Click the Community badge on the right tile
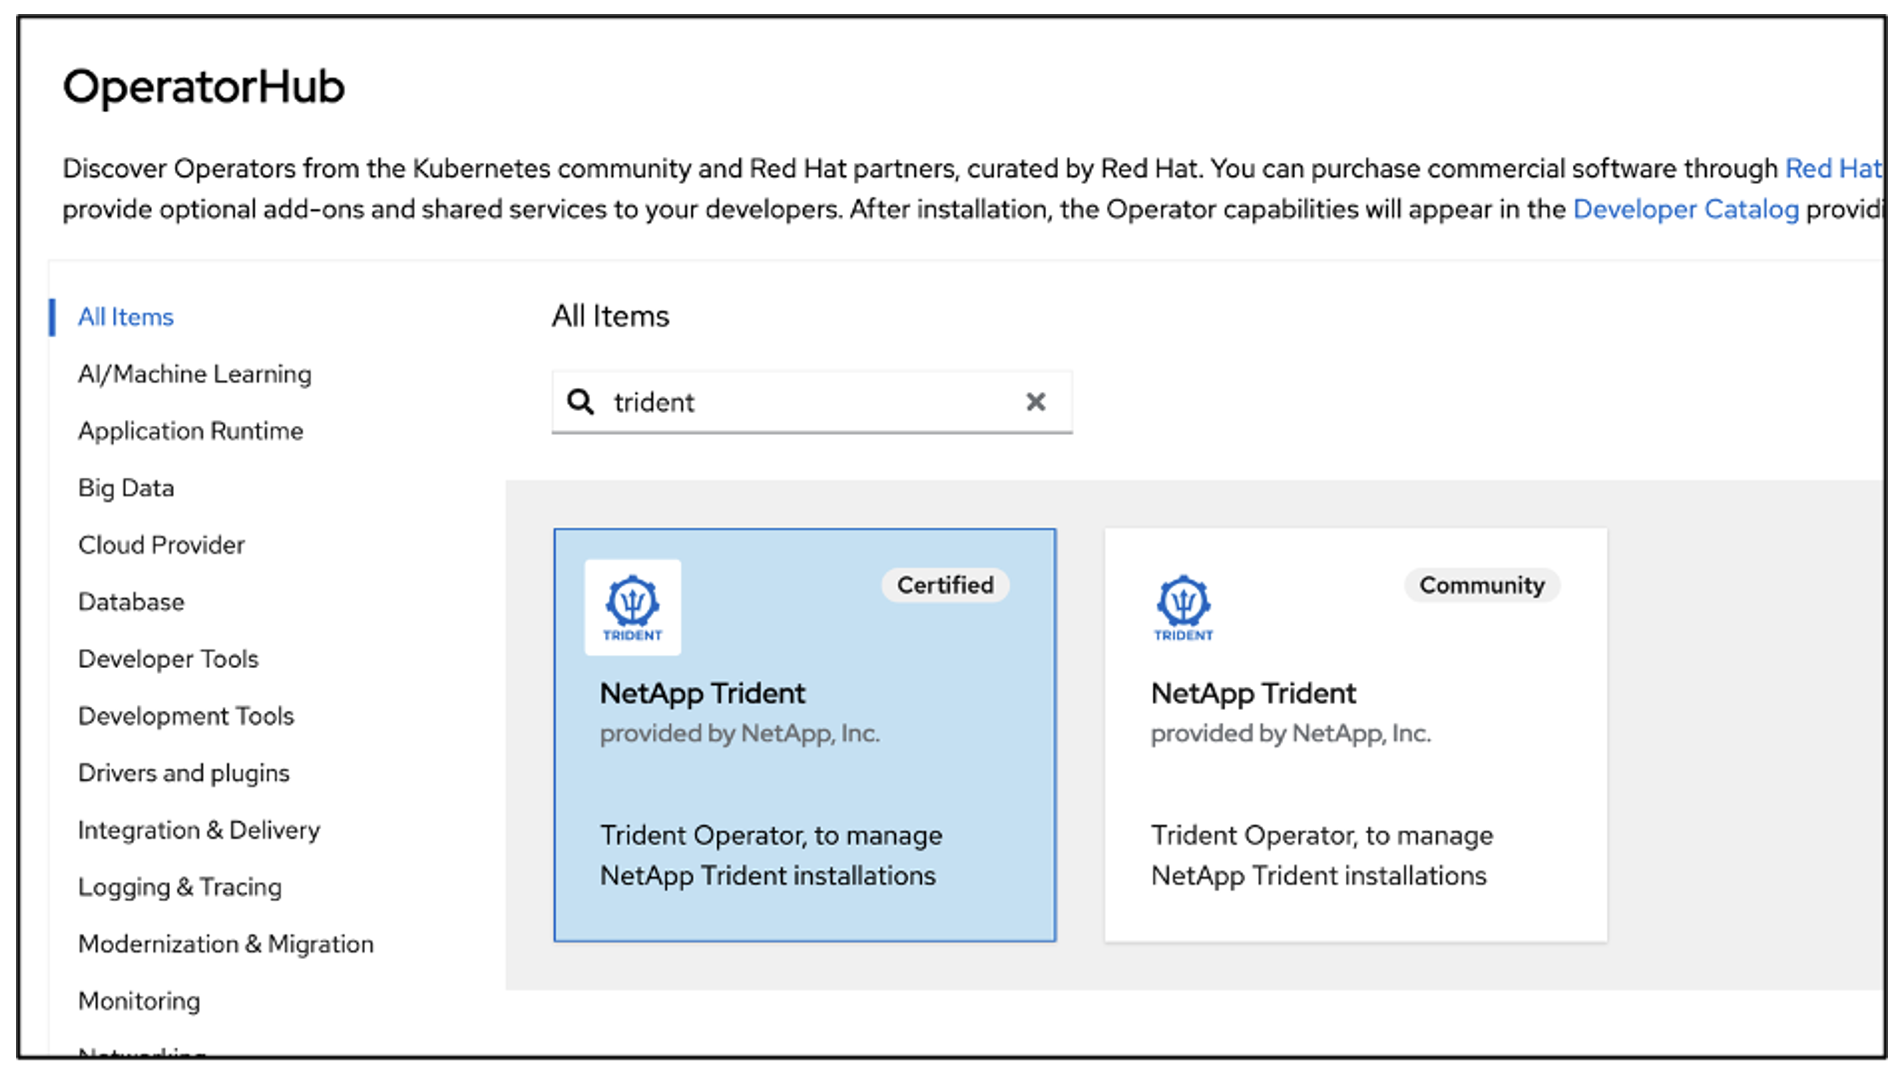Viewport: 1900px width, 1074px height. tap(1481, 585)
